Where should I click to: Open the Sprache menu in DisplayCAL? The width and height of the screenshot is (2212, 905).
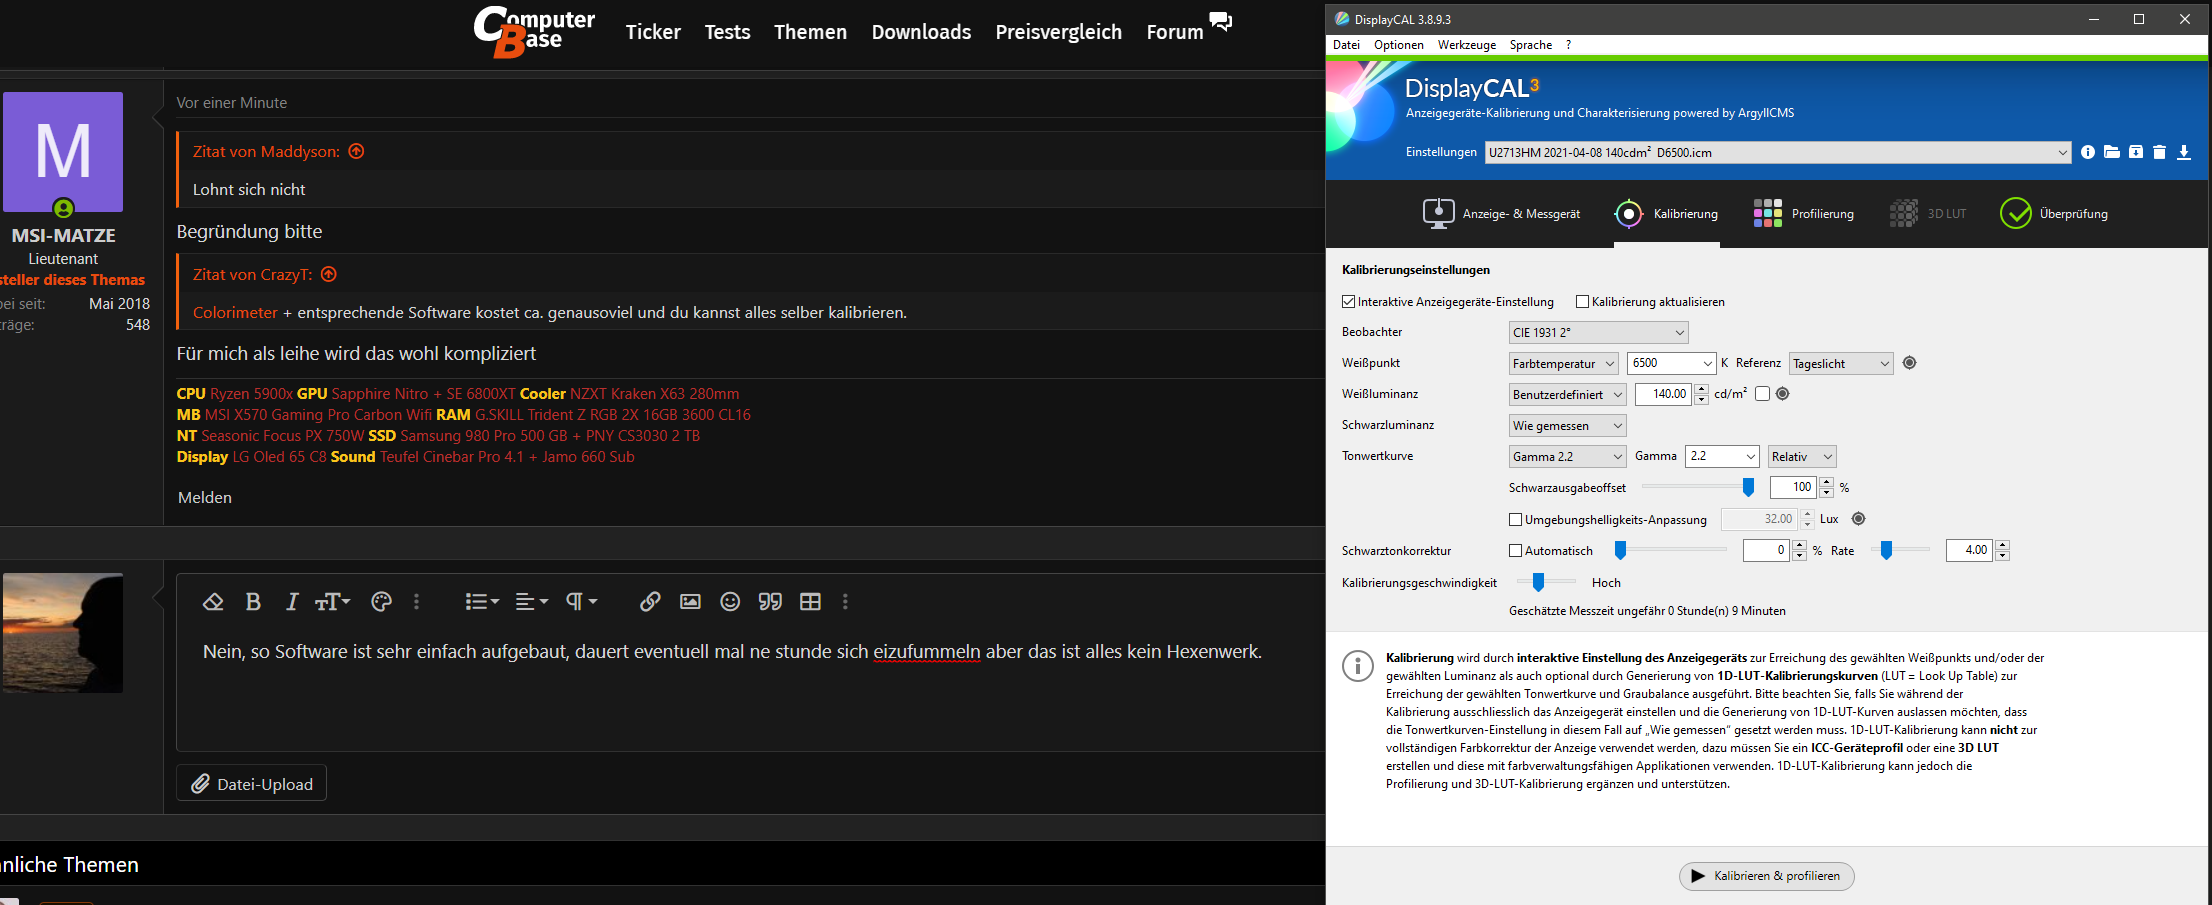point(1530,45)
